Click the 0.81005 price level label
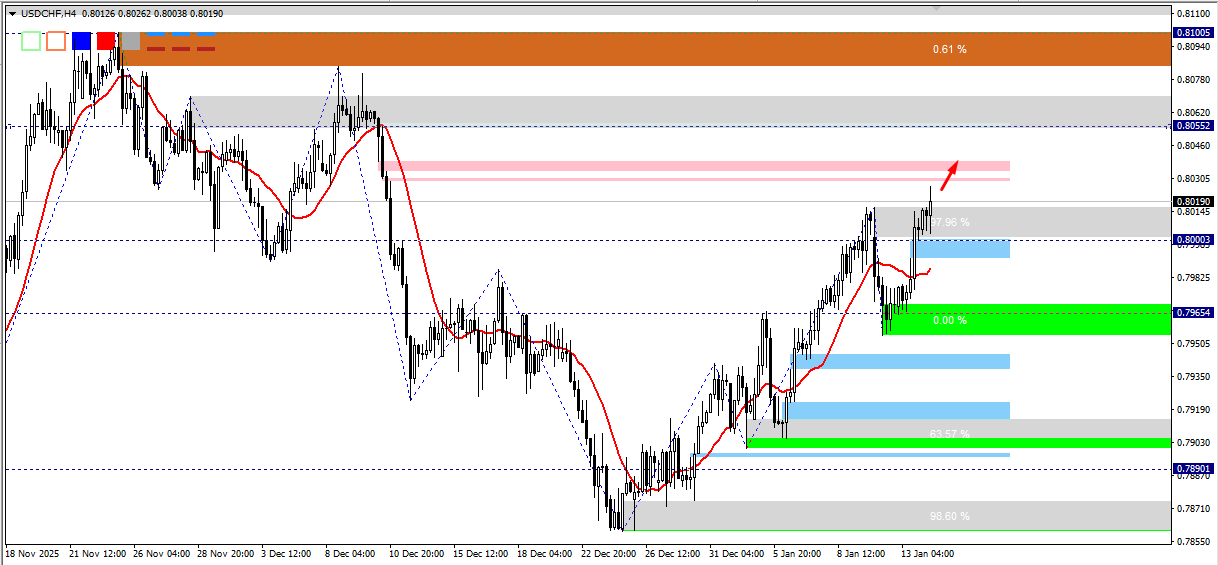The width and height of the screenshot is (1218, 565). 1194,33
